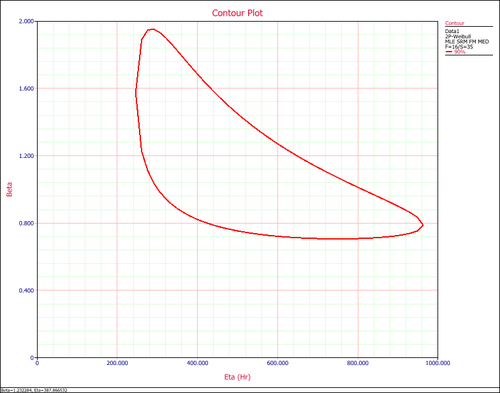Screen dimensions: 500x393
Task: Select the "Eta (Hr)" horizontal axis label
Action: (x=237, y=377)
